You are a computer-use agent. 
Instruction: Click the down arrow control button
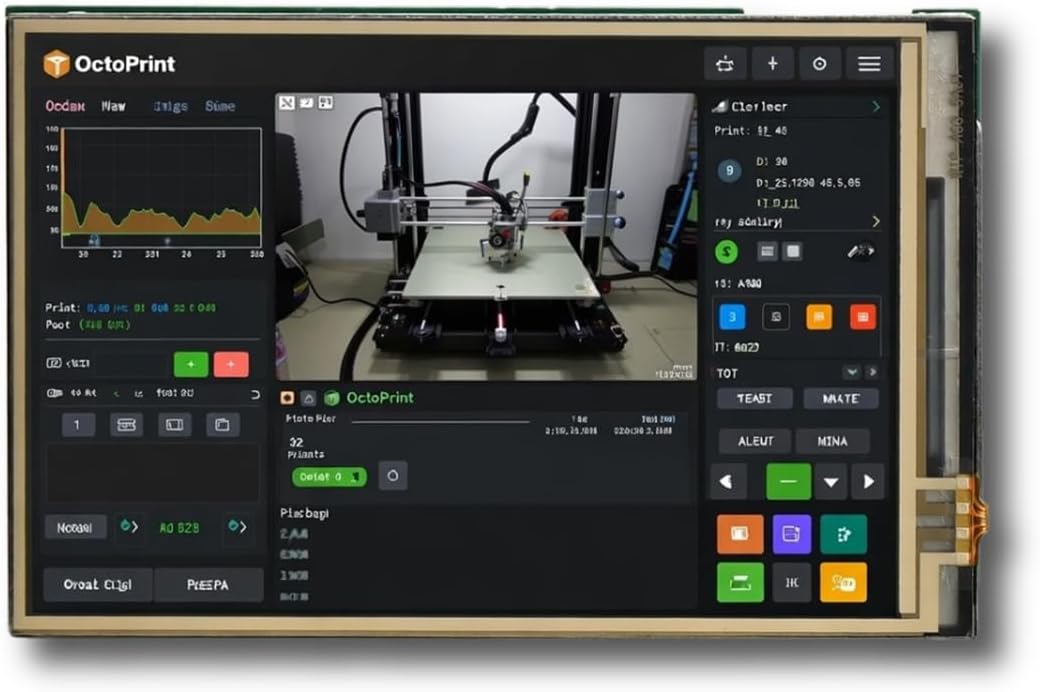click(x=830, y=482)
